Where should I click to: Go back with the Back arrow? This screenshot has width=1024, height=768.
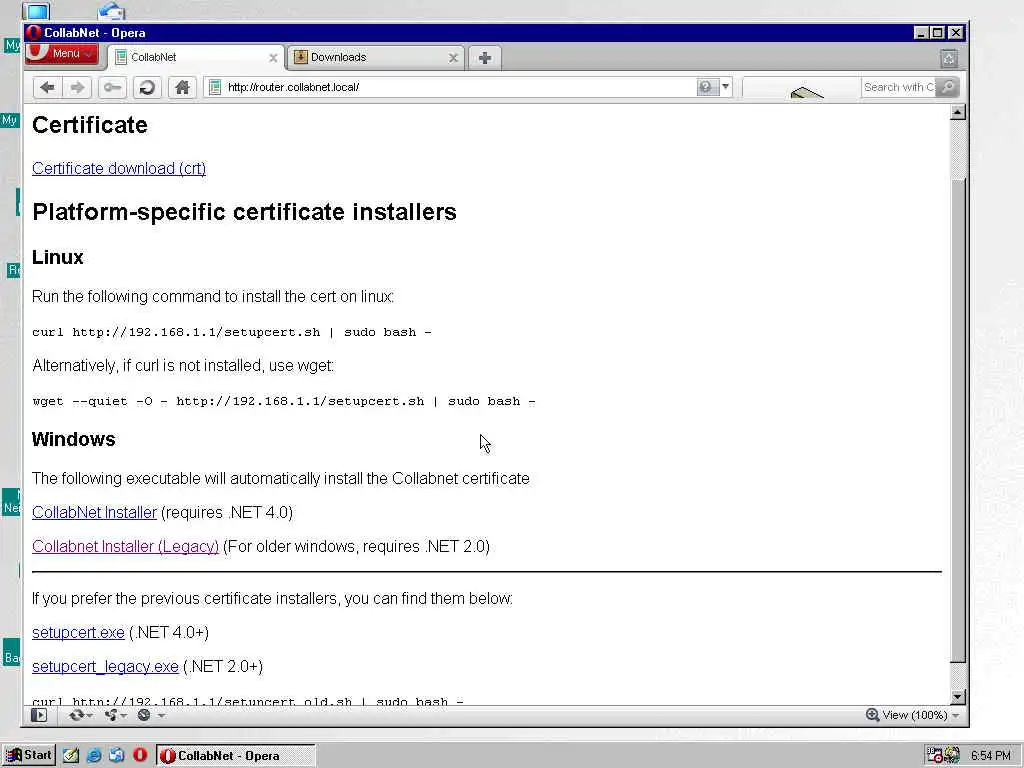pyautogui.click(x=47, y=88)
